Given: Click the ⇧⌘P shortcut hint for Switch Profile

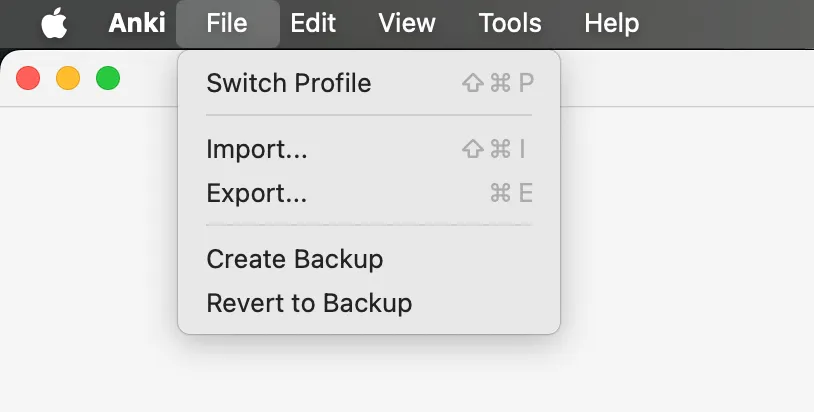Looking at the screenshot, I should (x=497, y=83).
